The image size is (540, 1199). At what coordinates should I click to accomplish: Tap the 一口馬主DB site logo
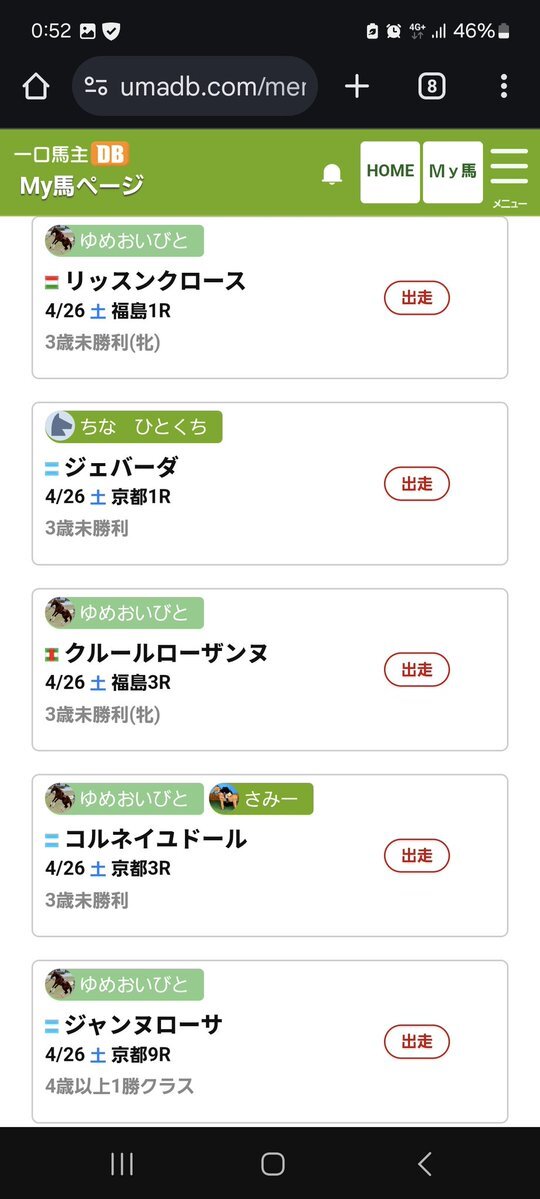point(71,154)
